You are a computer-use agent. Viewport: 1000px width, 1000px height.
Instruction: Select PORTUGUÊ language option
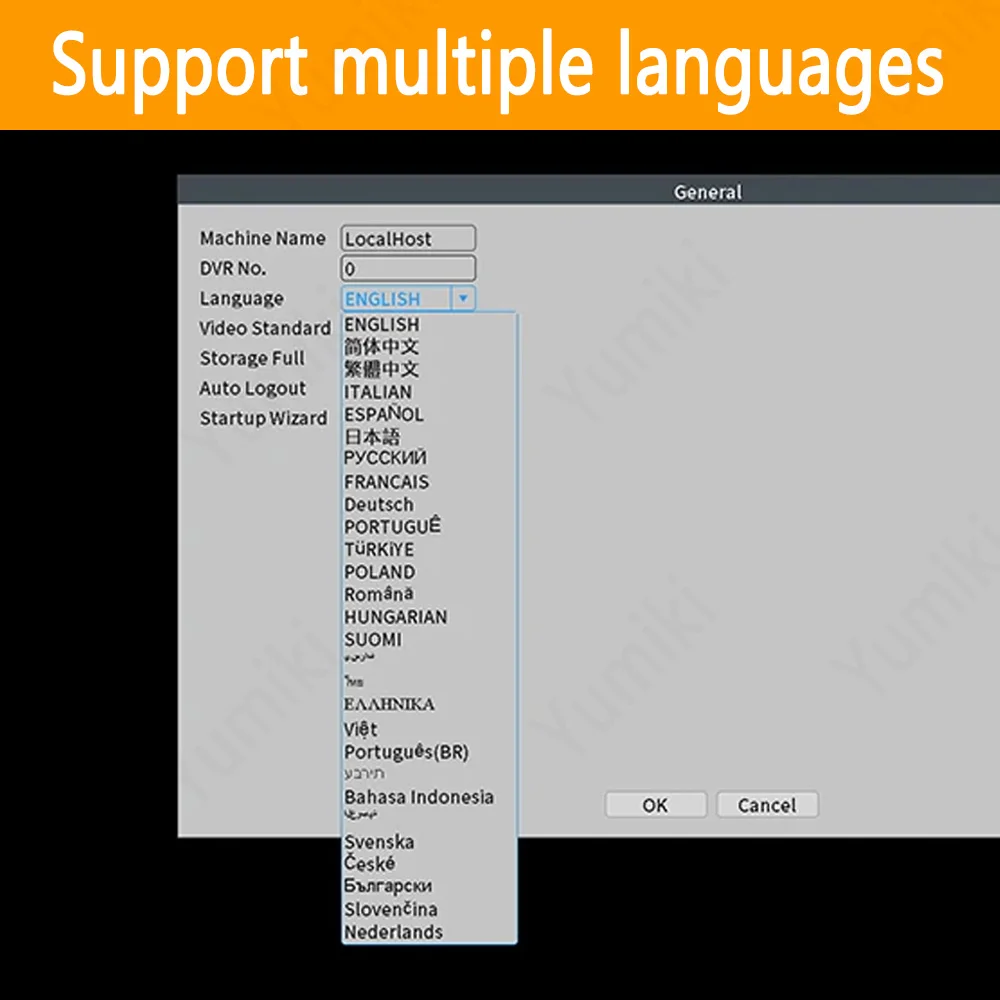(x=392, y=526)
